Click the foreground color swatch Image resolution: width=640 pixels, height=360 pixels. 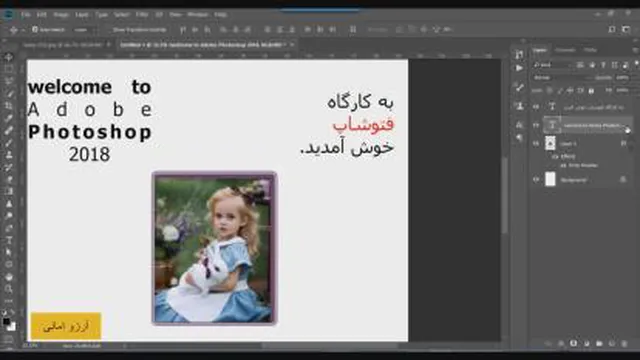pyautogui.click(x=6, y=322)
